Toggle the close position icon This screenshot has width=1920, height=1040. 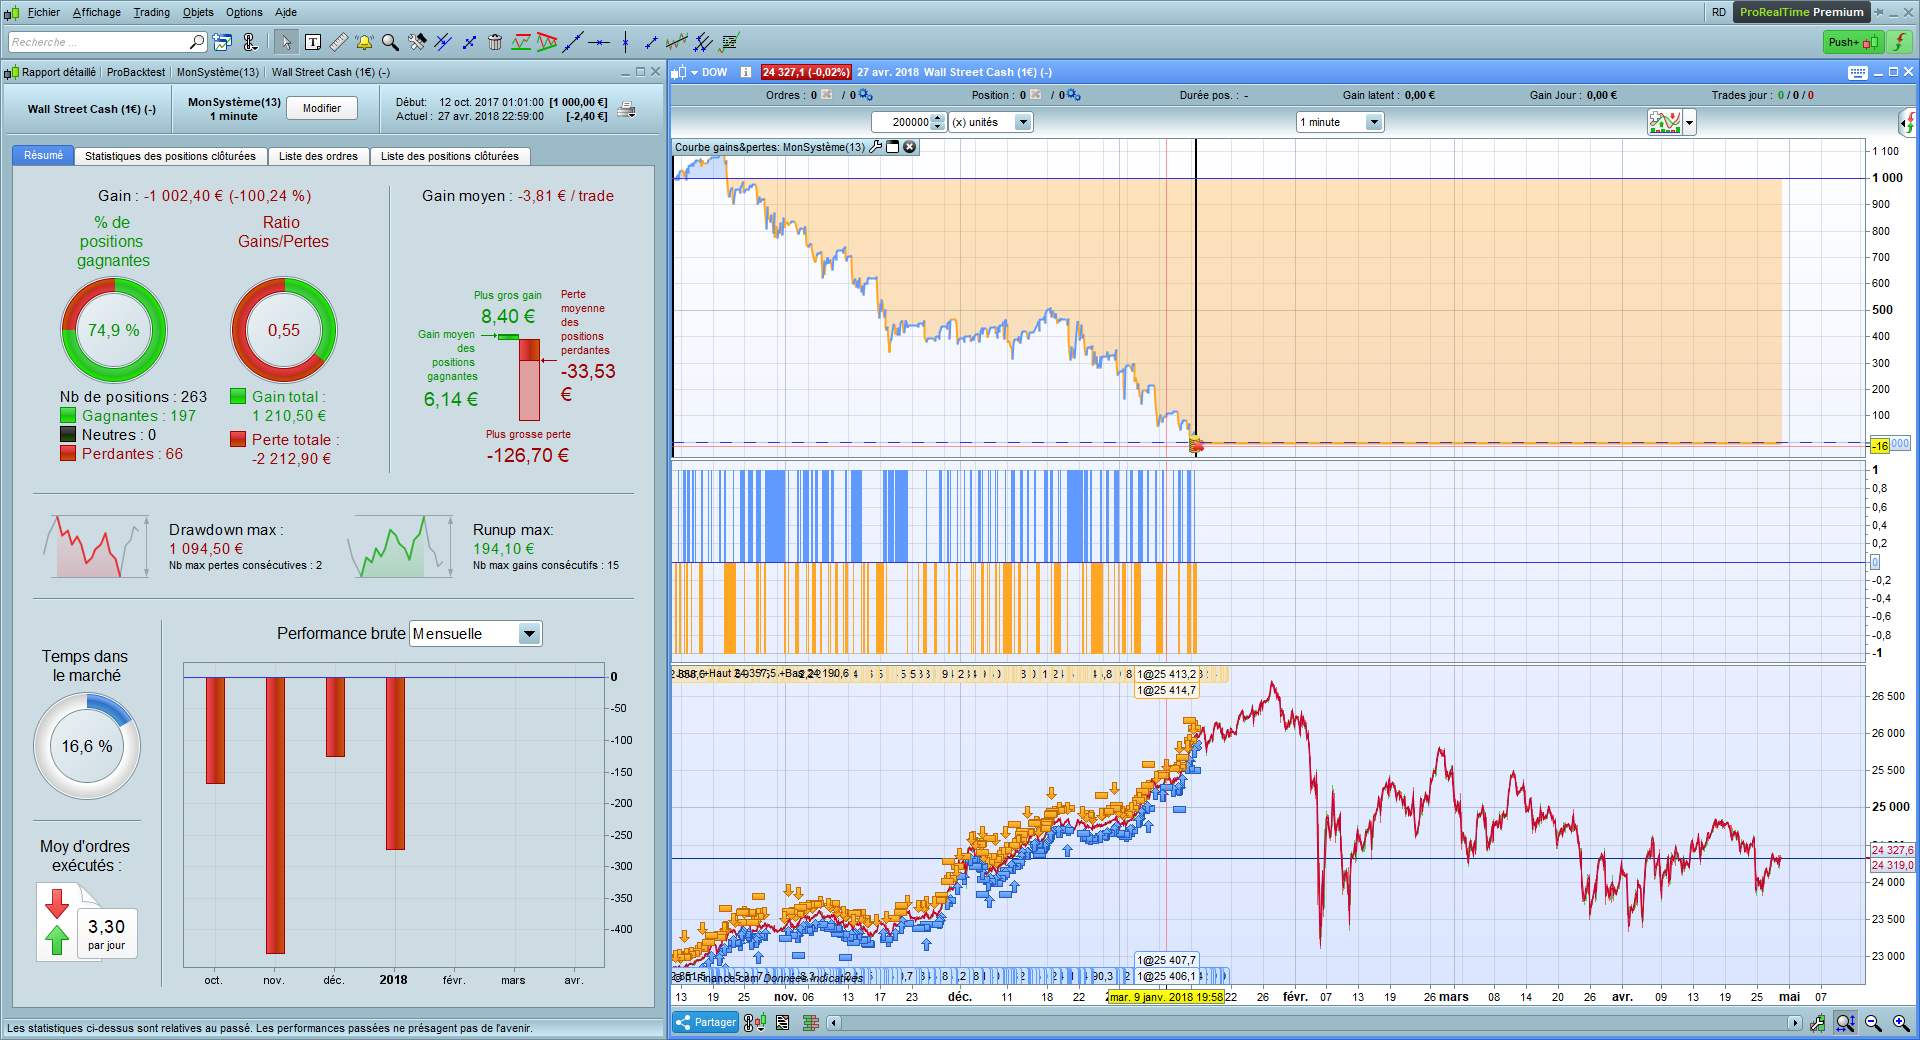pos(1036,95)
